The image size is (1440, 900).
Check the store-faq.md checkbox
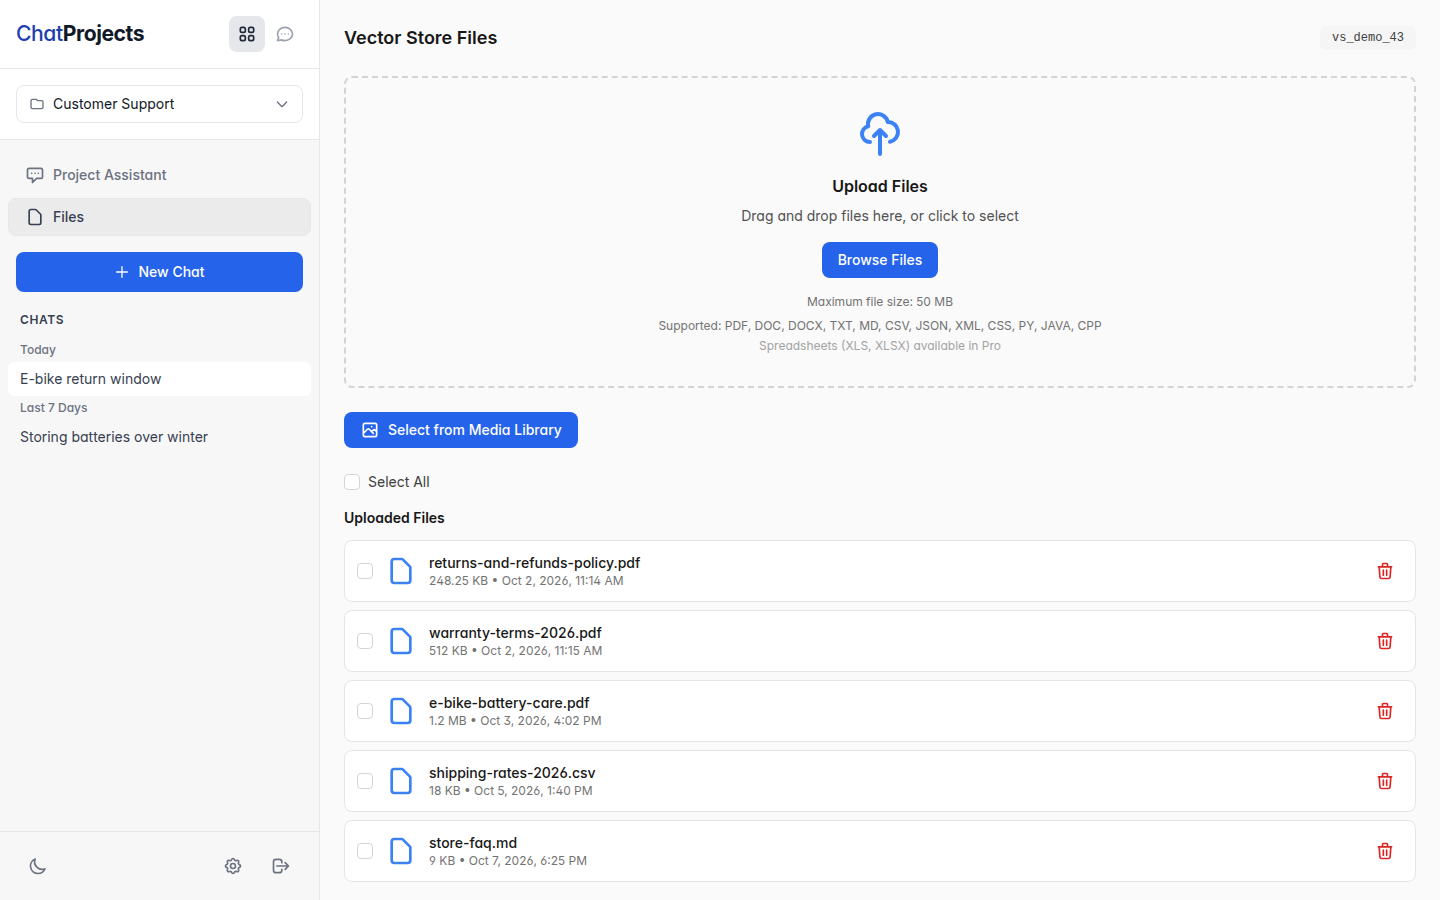point(365,851)
